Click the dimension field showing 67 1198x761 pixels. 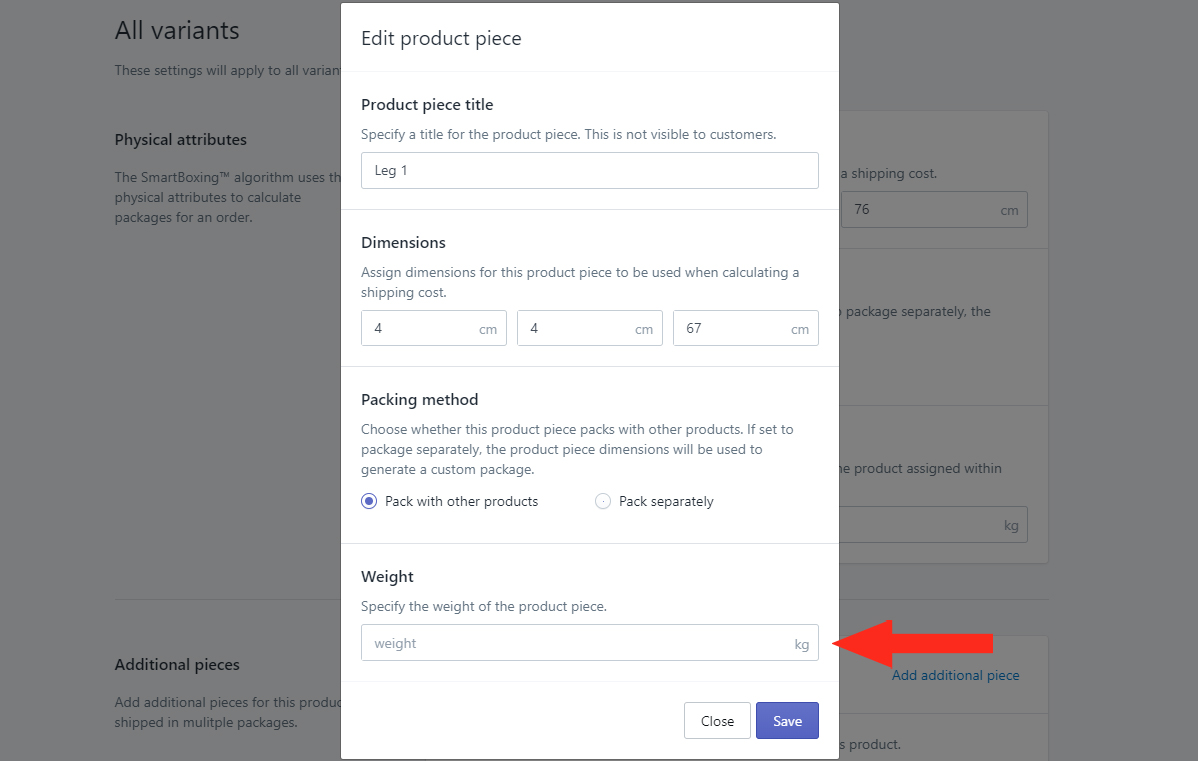pos(745,328)
